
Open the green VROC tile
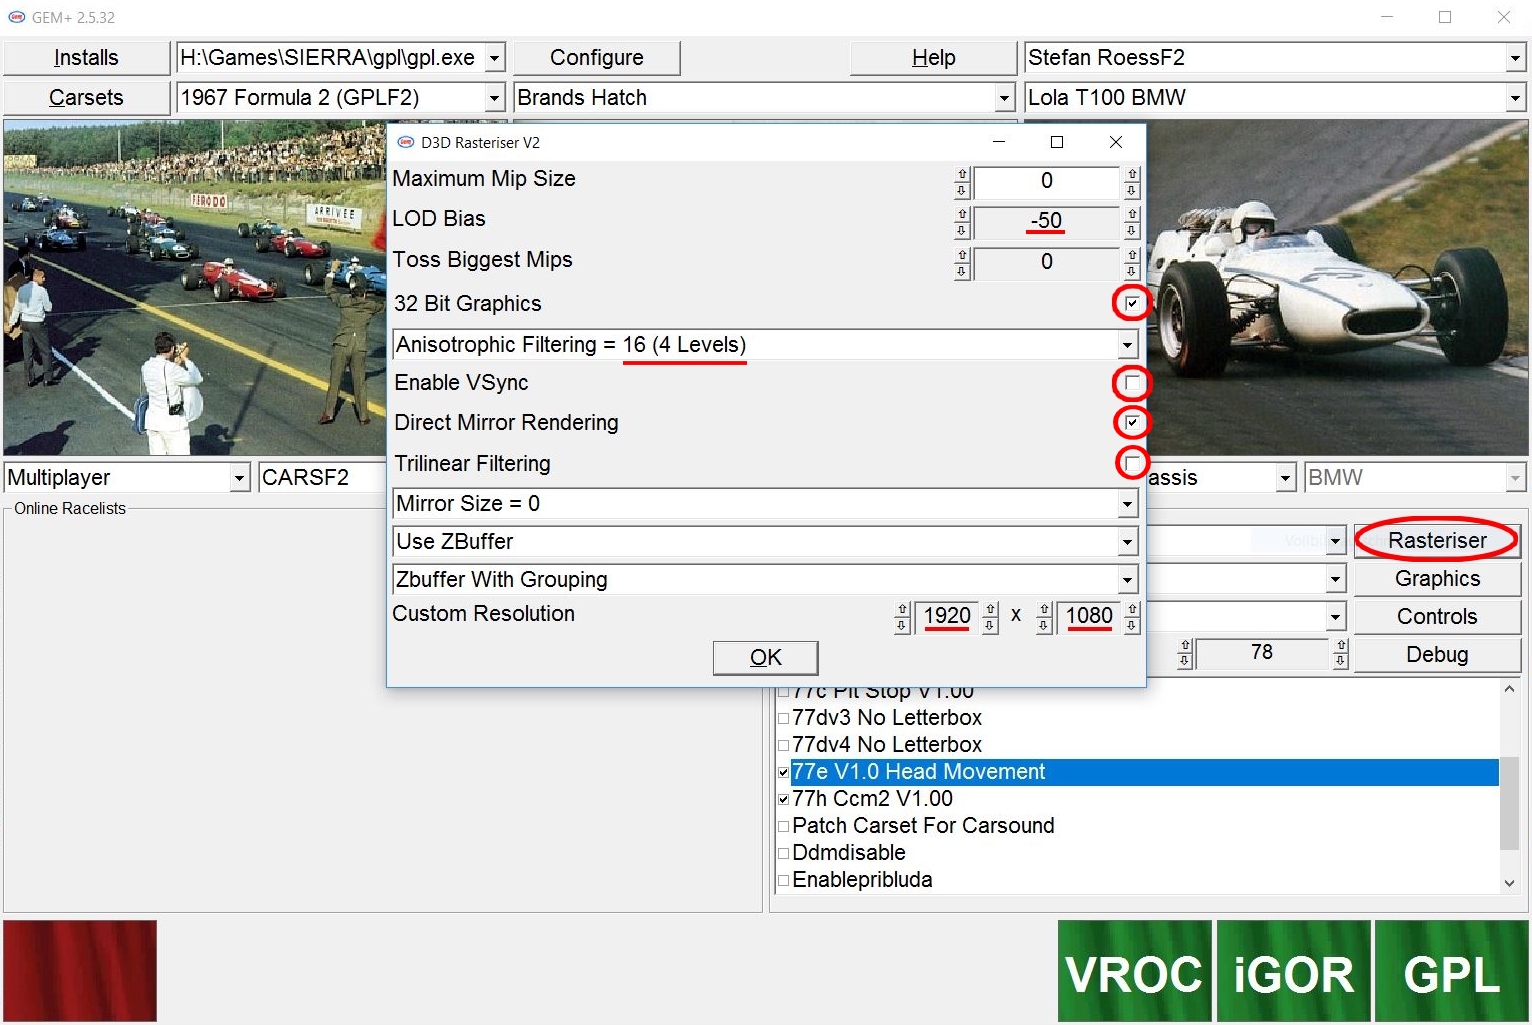point(1134,971)
